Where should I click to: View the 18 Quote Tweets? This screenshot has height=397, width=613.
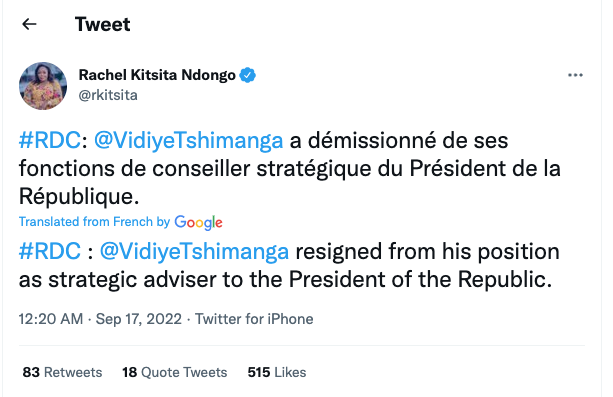[174, 372]
